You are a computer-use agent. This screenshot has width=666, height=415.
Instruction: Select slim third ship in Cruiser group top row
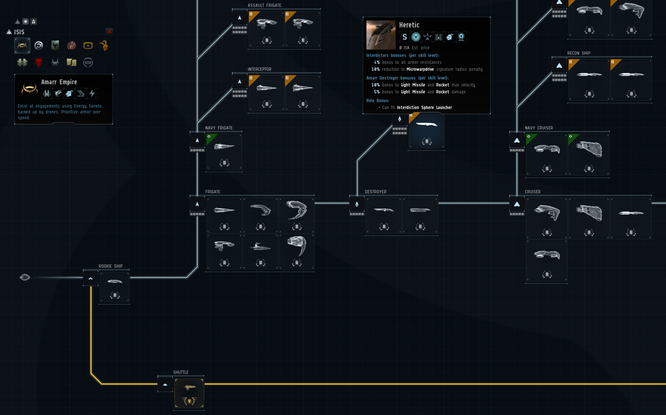point(631,218)
